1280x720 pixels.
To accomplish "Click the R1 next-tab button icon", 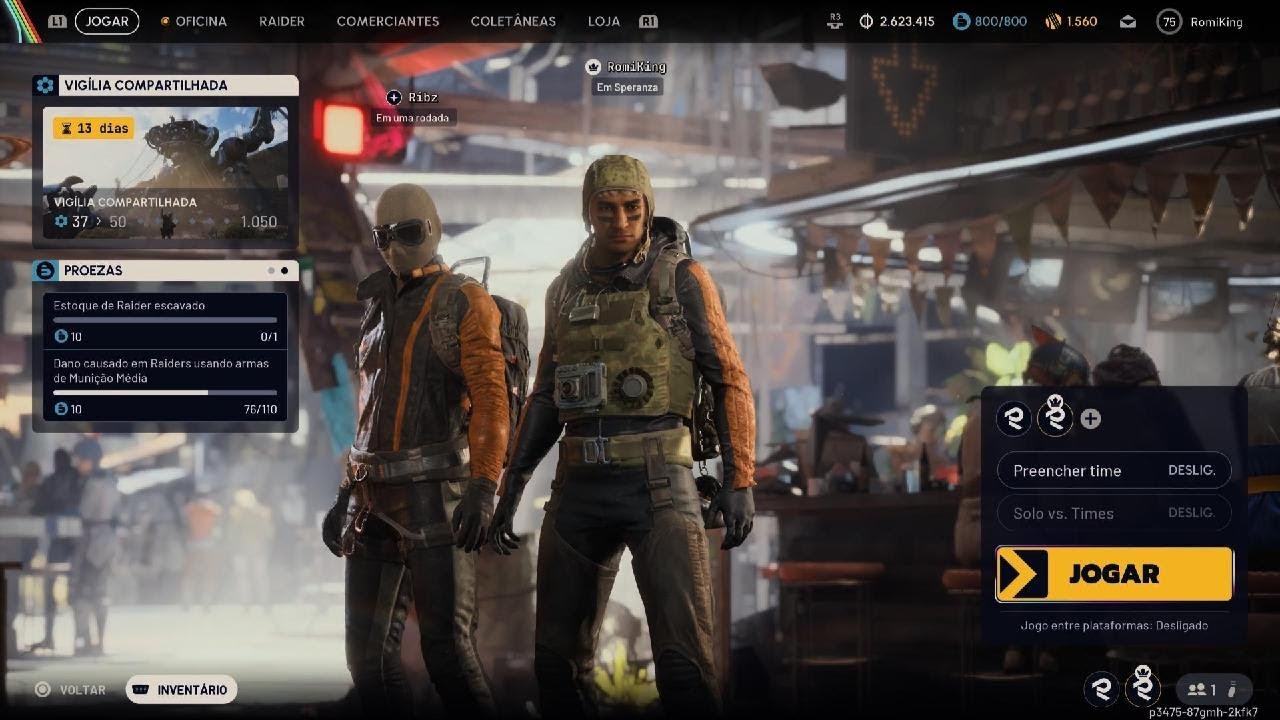I will (648, 21).
